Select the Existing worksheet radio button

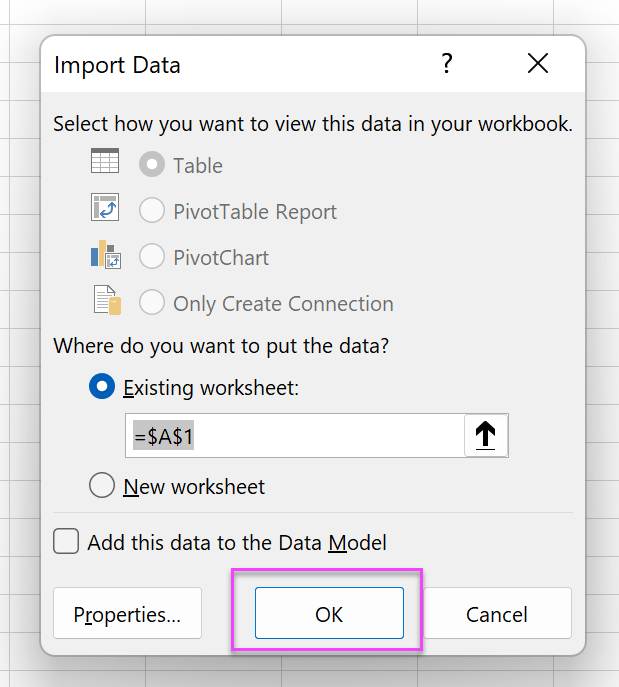pos(102,388)
